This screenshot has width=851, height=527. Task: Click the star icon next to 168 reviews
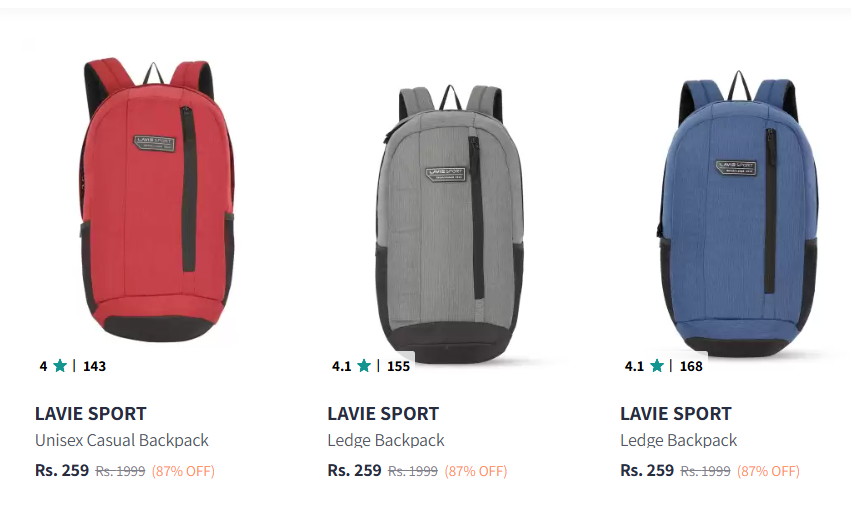[657, 366]
